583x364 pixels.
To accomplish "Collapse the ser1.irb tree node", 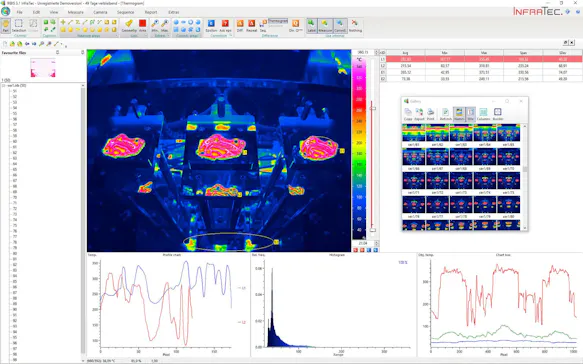I will click(x=4, y=86).
